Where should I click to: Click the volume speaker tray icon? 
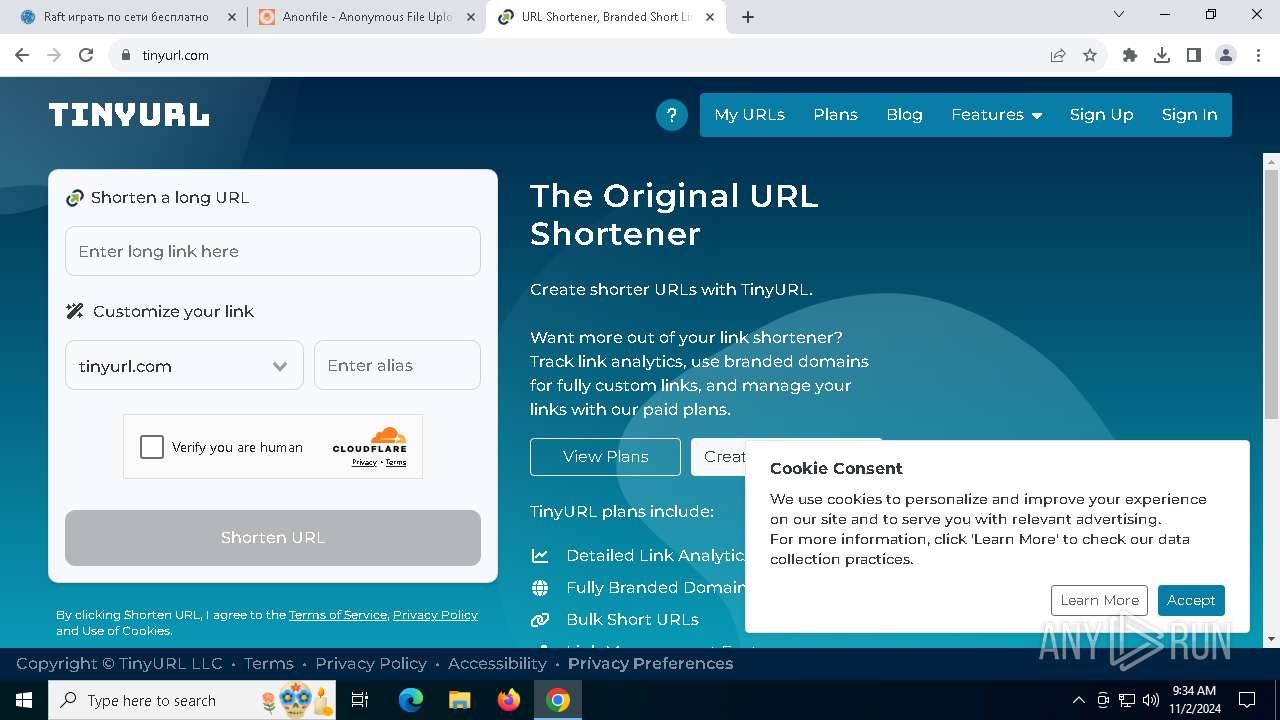pyautogui.click(x=1150, y=700)
